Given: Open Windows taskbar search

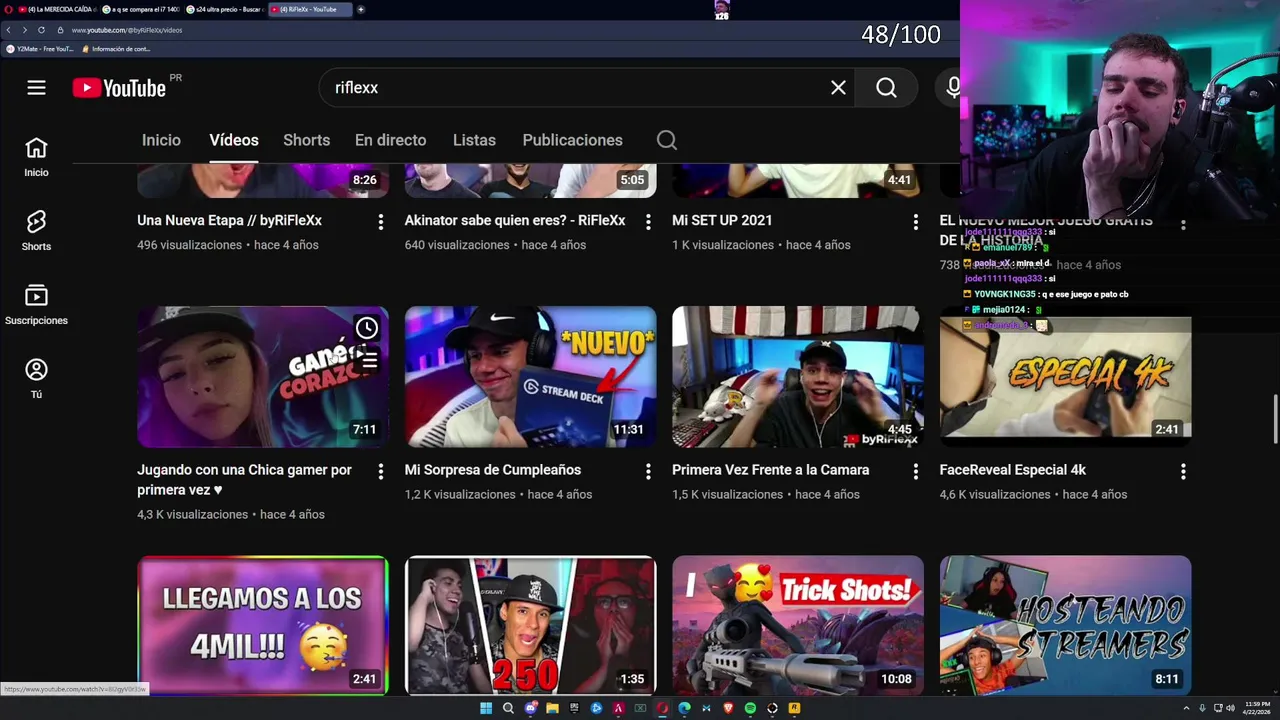Looking at the screenshot, I should [508, 708].
